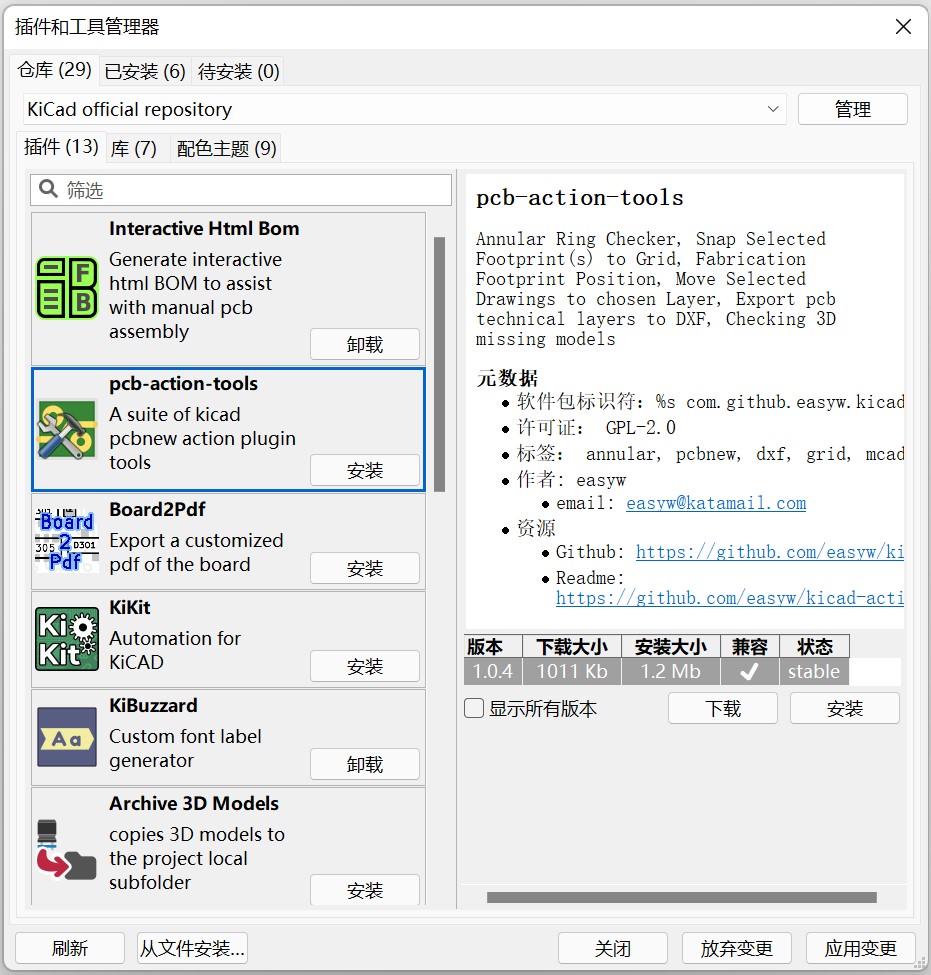
Task: Click the 从文件安装... button
Action: click(x=192, y=948)
